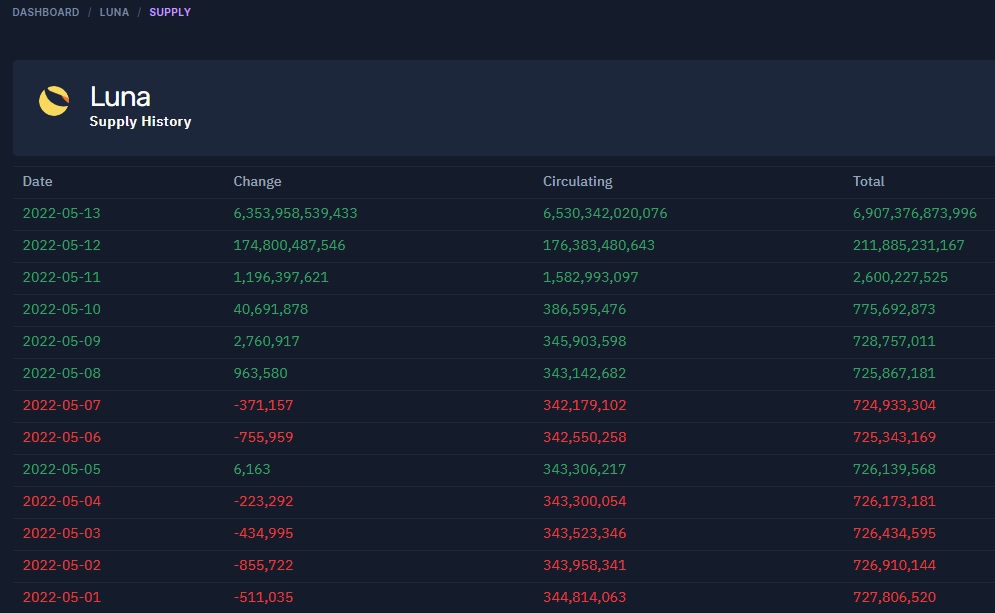The width and height of the screenshot is (995, 613).
Task: Select change value -223,292
Action: pos(263,501)
